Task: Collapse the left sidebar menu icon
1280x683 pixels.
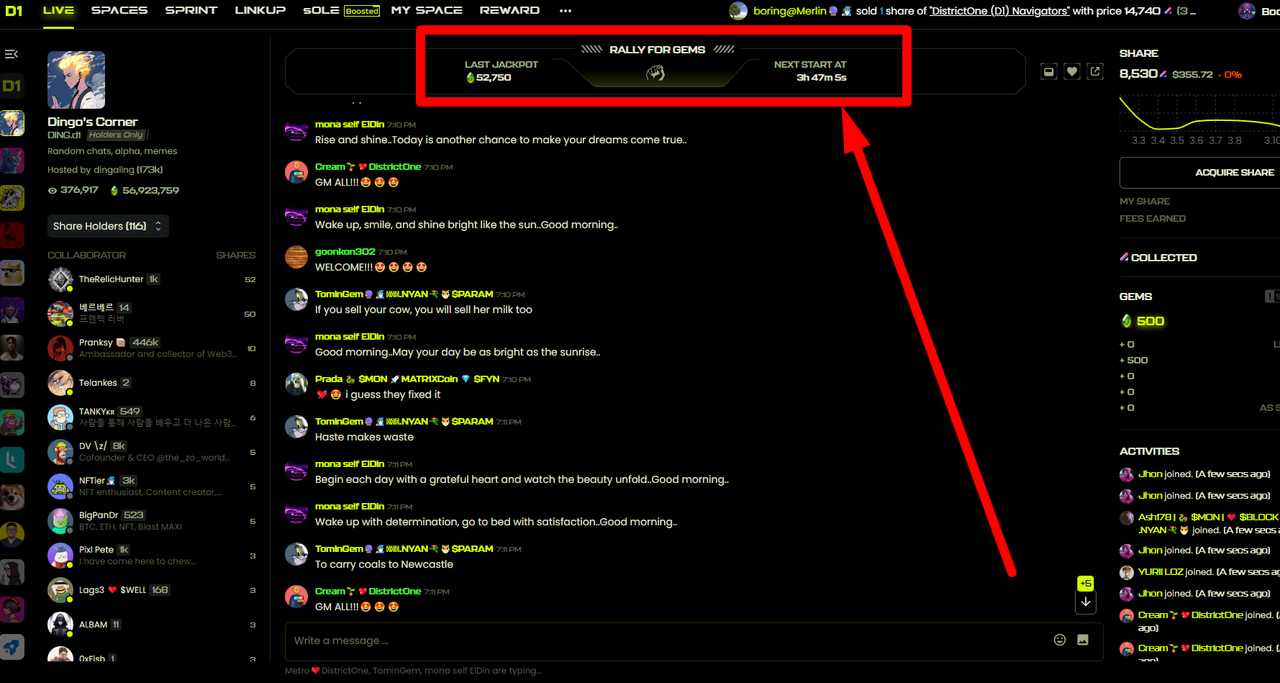Action: [12, 54]
